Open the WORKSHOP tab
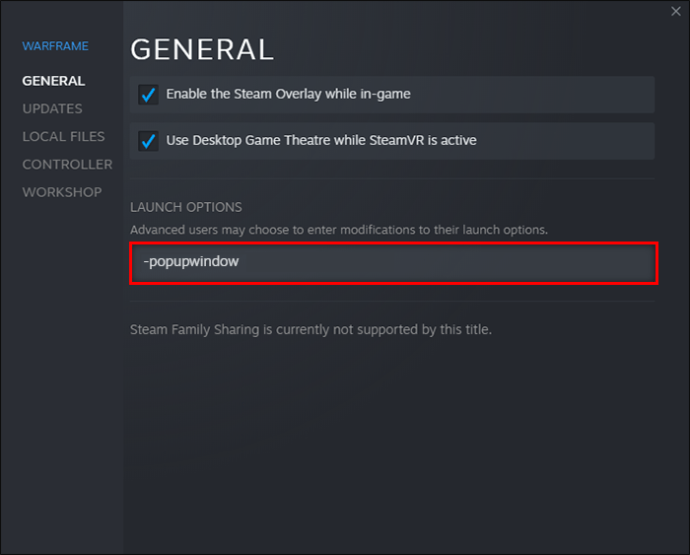Viewport: 690px width, 555px height. [62, 192]
